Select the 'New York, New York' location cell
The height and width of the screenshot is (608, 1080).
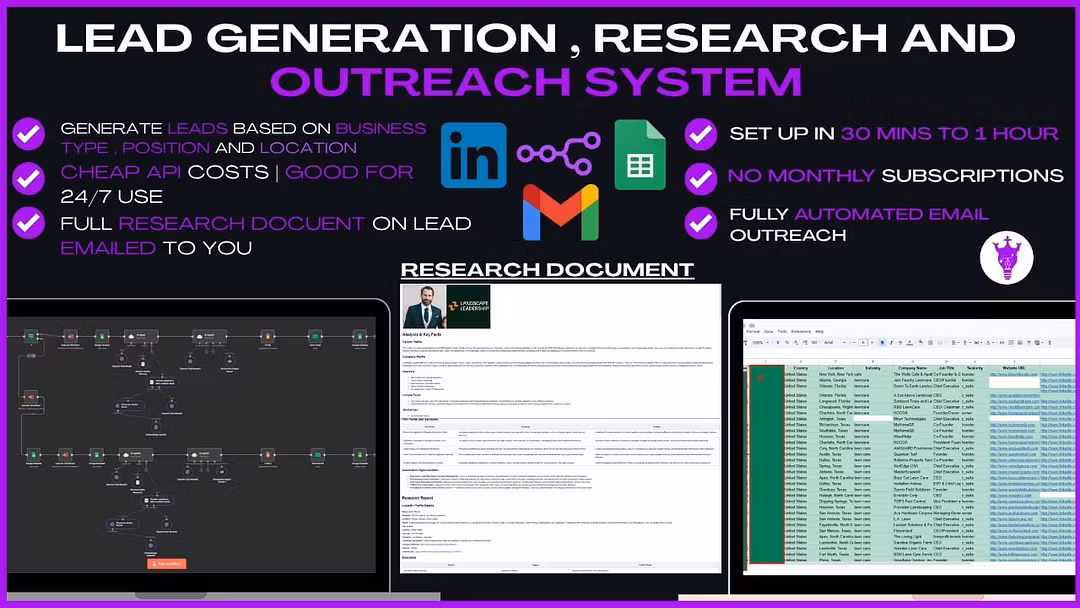835,375
